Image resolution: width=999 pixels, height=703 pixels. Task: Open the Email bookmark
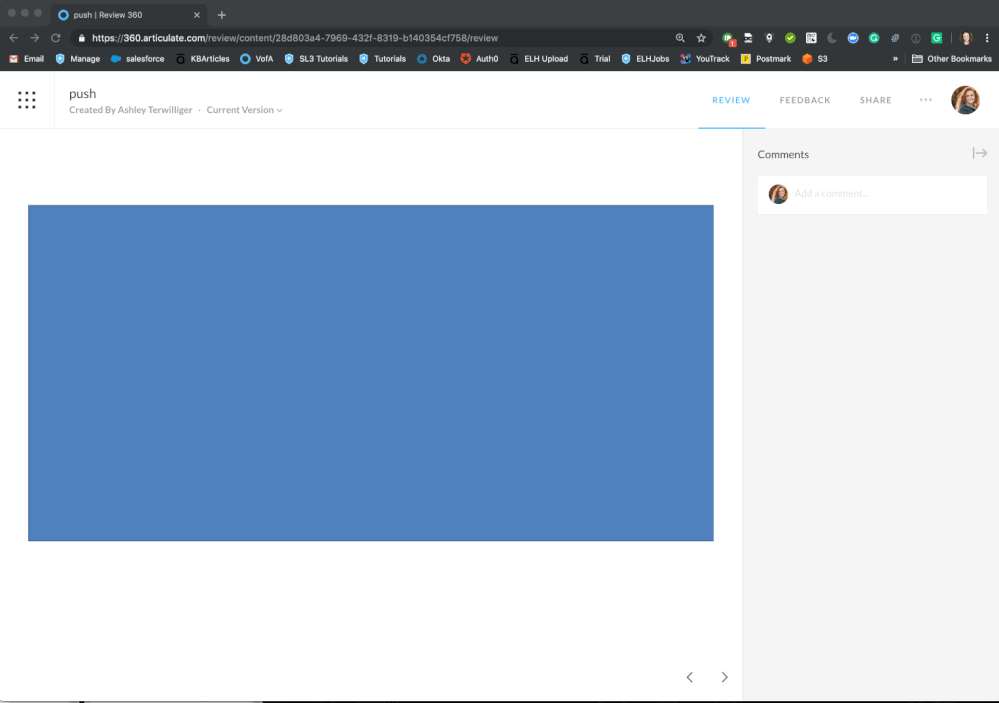click(27, 59)
